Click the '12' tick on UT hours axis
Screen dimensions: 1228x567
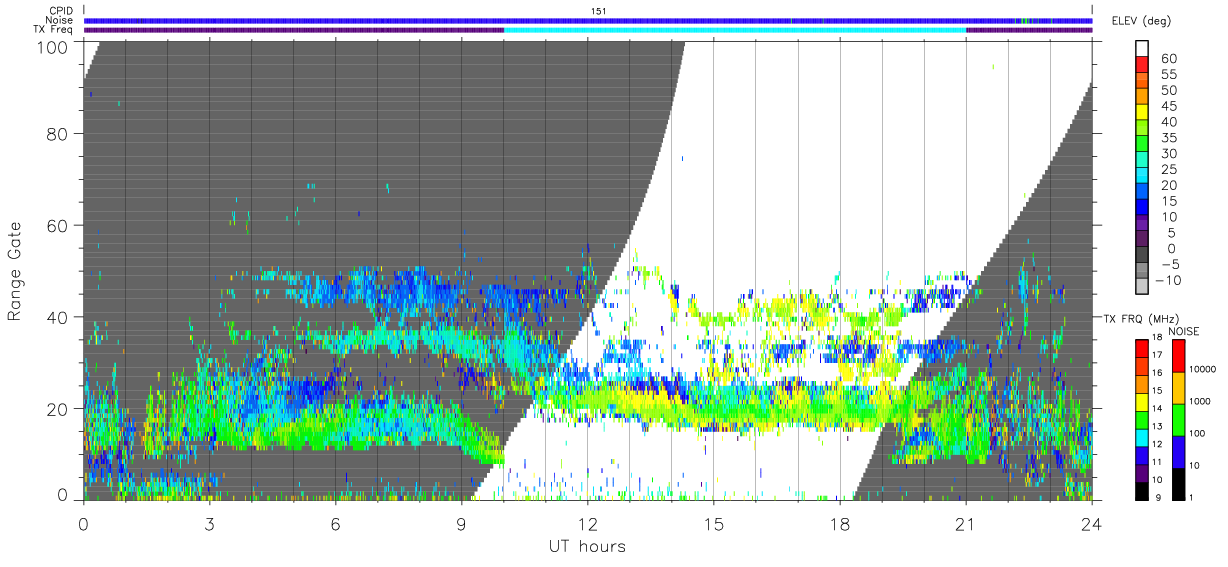(588, 523)
